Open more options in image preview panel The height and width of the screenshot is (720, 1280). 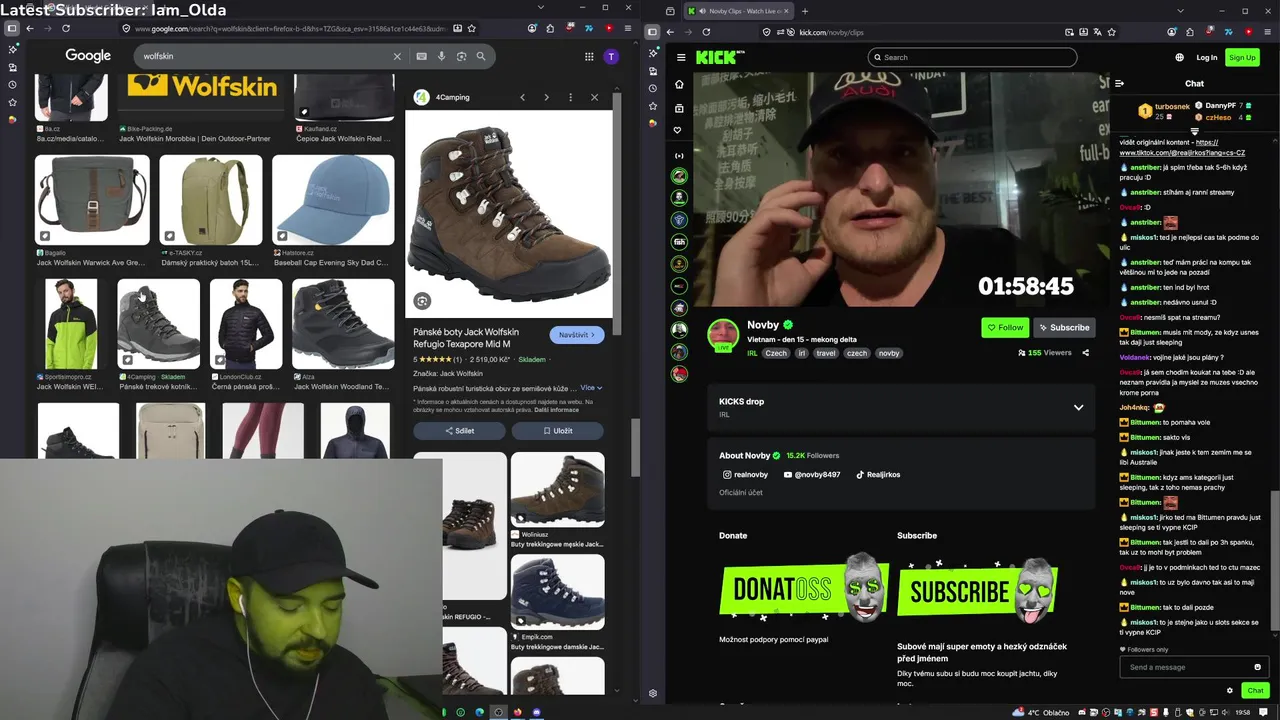(570, 97)
